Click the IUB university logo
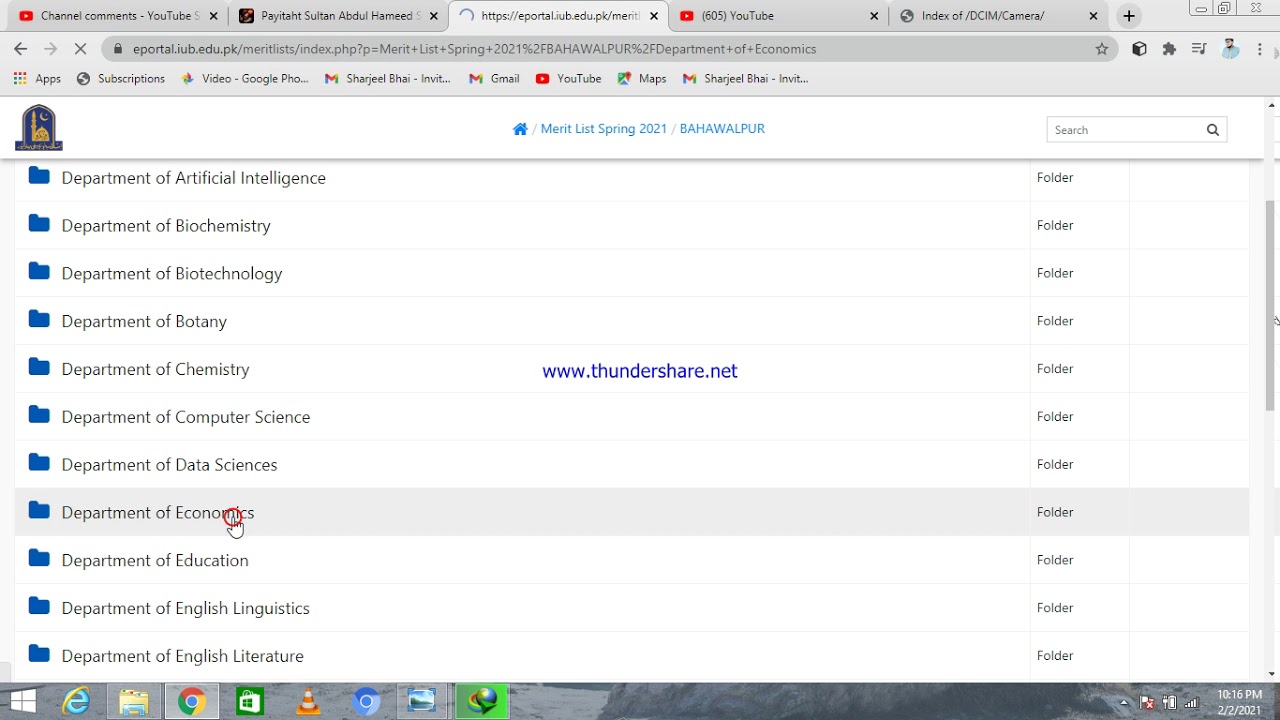 [39, 128]
